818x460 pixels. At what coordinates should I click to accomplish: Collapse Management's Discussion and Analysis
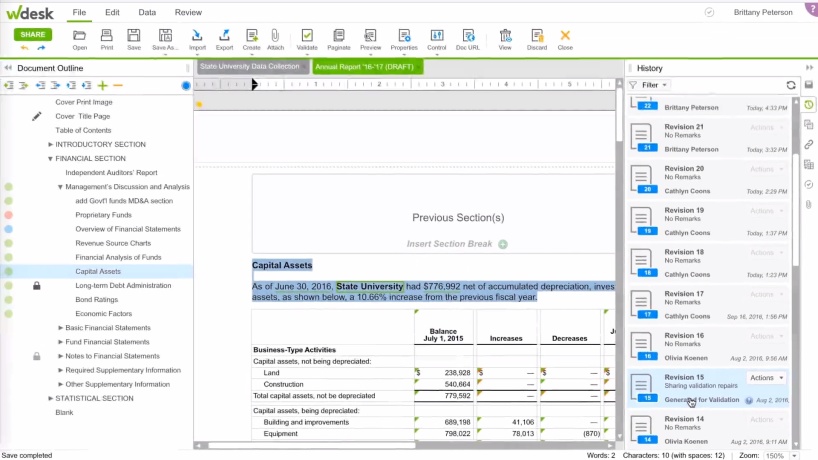point(60,187)
